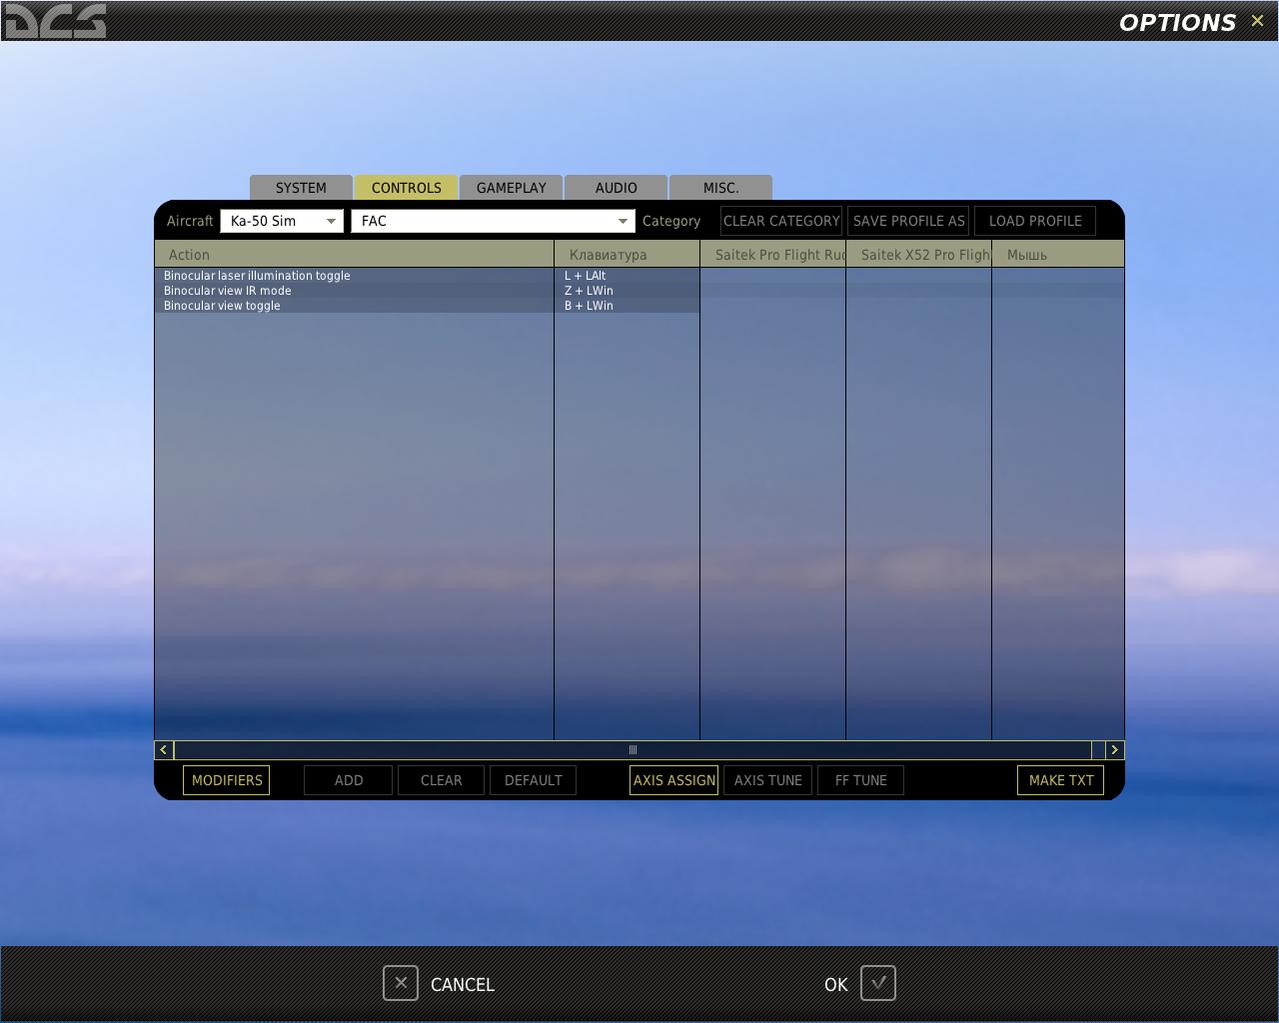Click the OK checkmark icon box
1279x1023 pixels.
[878, 983]
